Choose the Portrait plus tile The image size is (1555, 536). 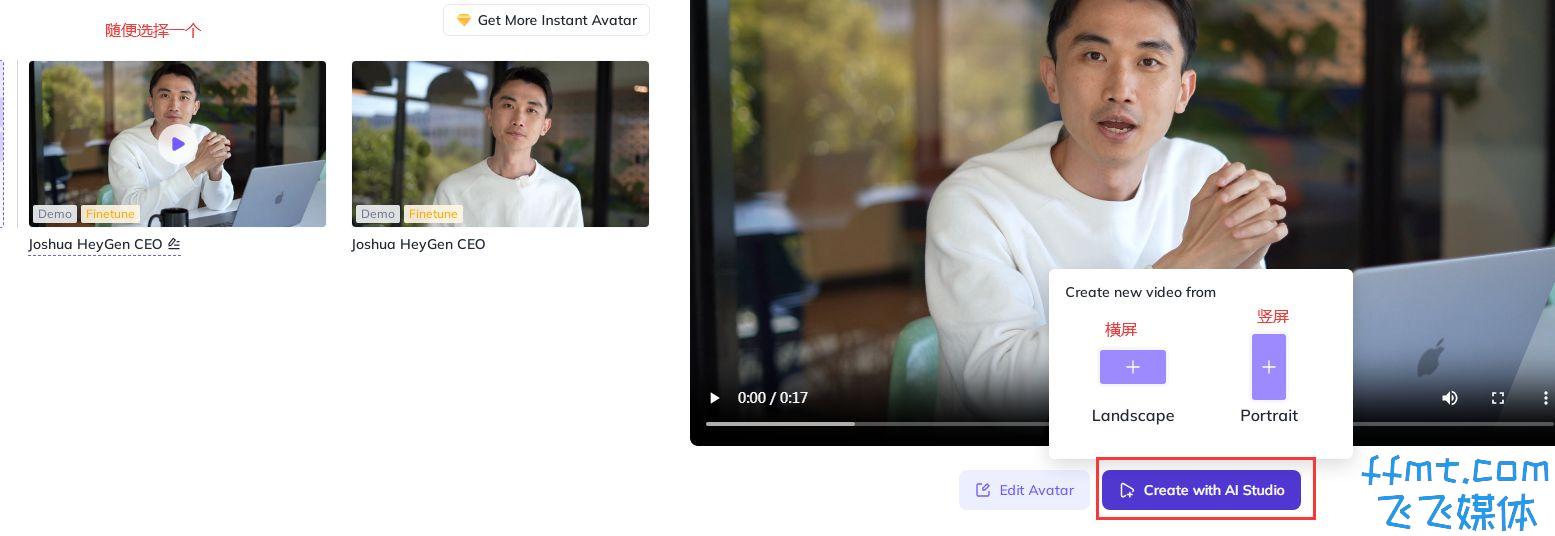coord(1269,367)
